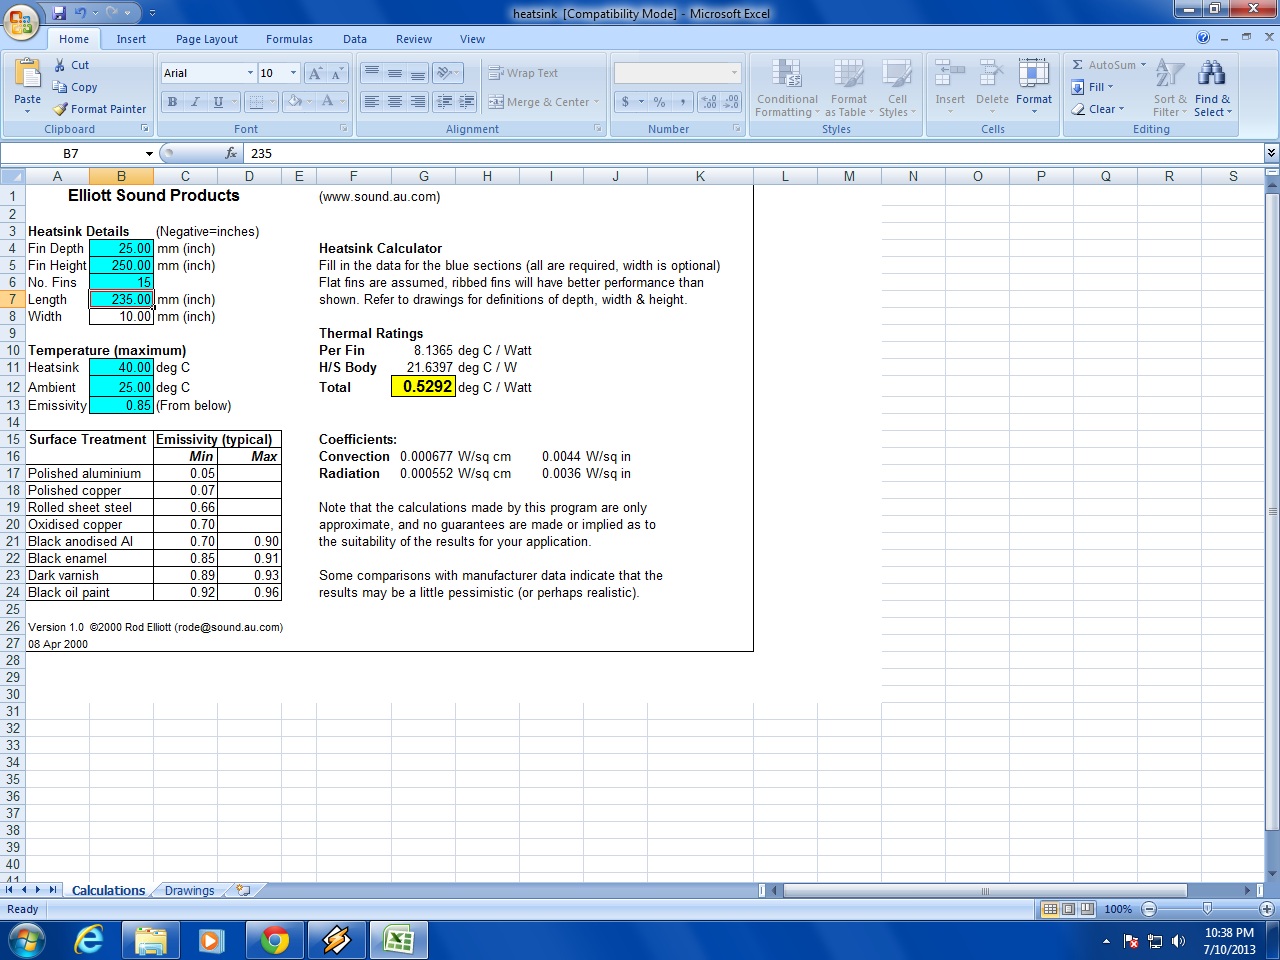Apply middle vertical alignment
Viewport: 1280px width, 960px height.
pos(394,73)
